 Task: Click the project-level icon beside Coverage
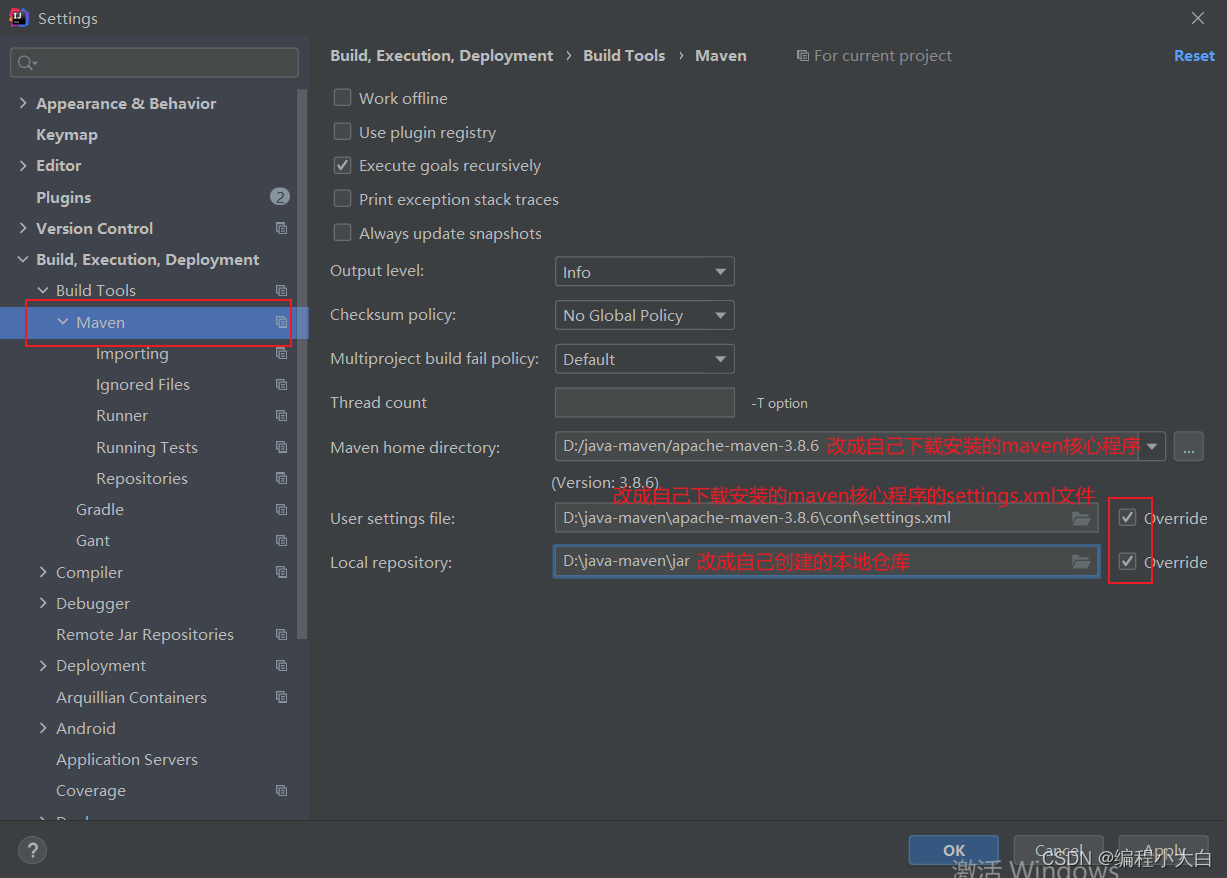[x=281, y=790]
